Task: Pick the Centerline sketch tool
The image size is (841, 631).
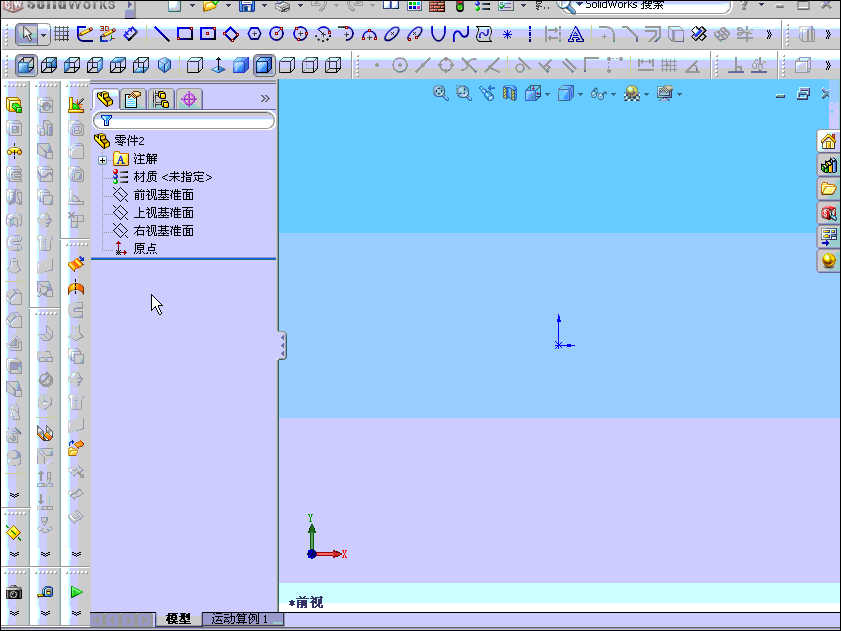Action: coord(530,34)
